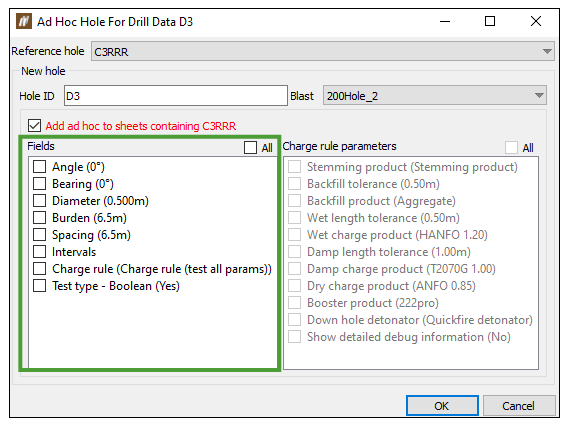Open the Reference hole dropdown
The height and width of the screenshot is (427, 569).
tap(323, 52)
